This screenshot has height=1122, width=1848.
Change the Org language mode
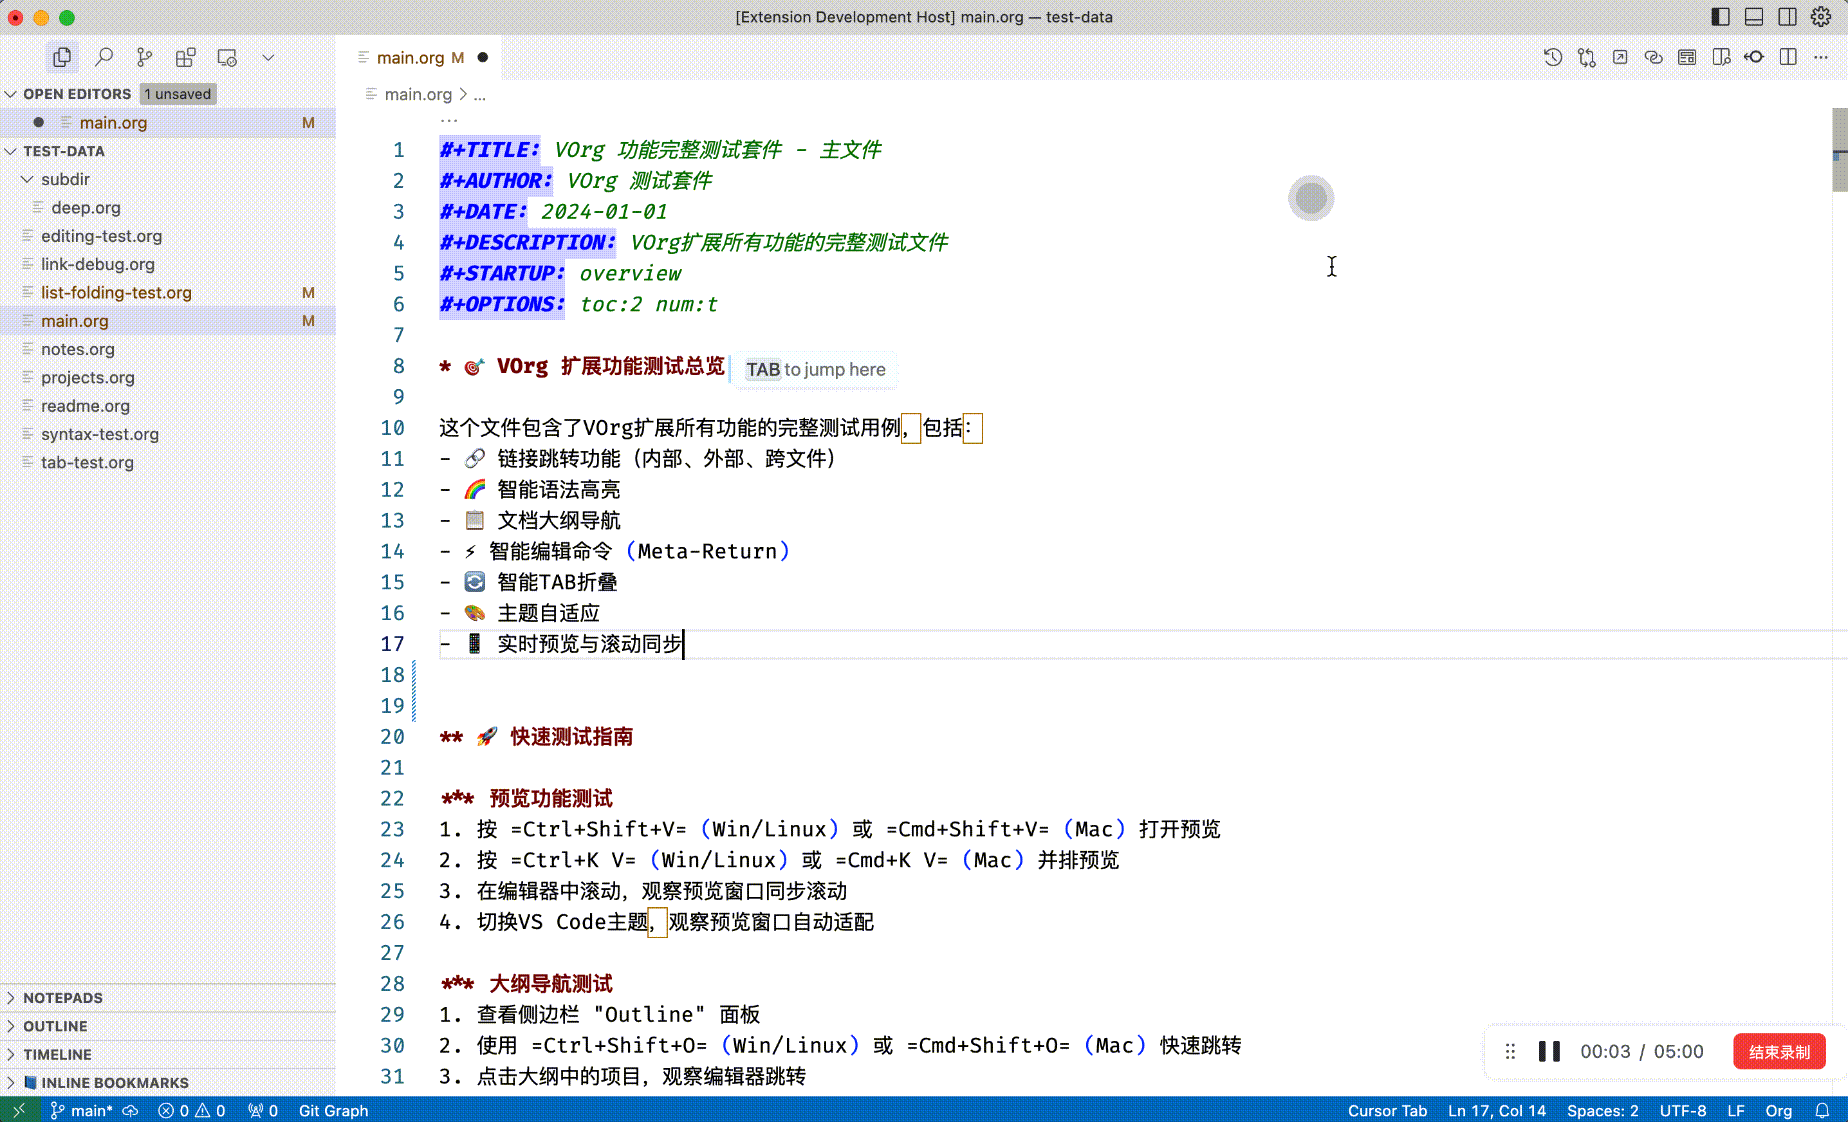click(x=1778, y=1110)
